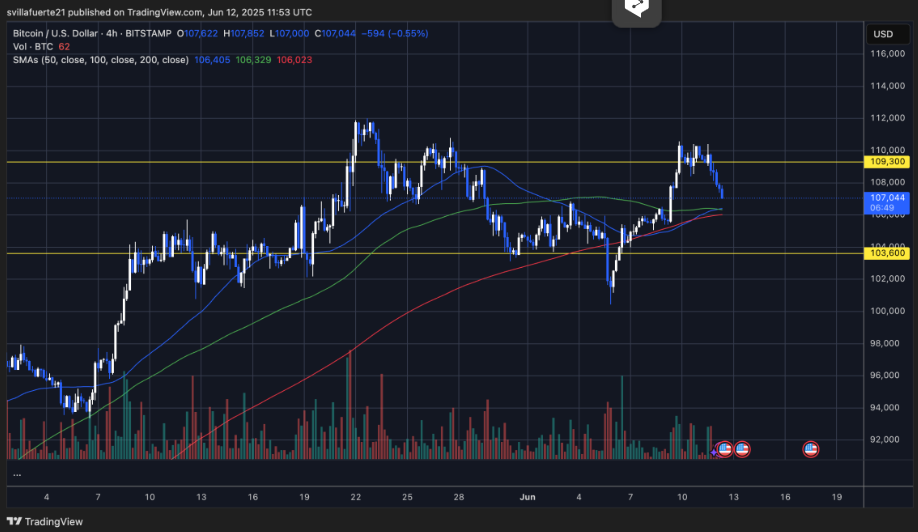The image size is (918, 532).
Task: Open the rightmost US flag event marker
Action: pyautogui.click(x=811, y=449)
